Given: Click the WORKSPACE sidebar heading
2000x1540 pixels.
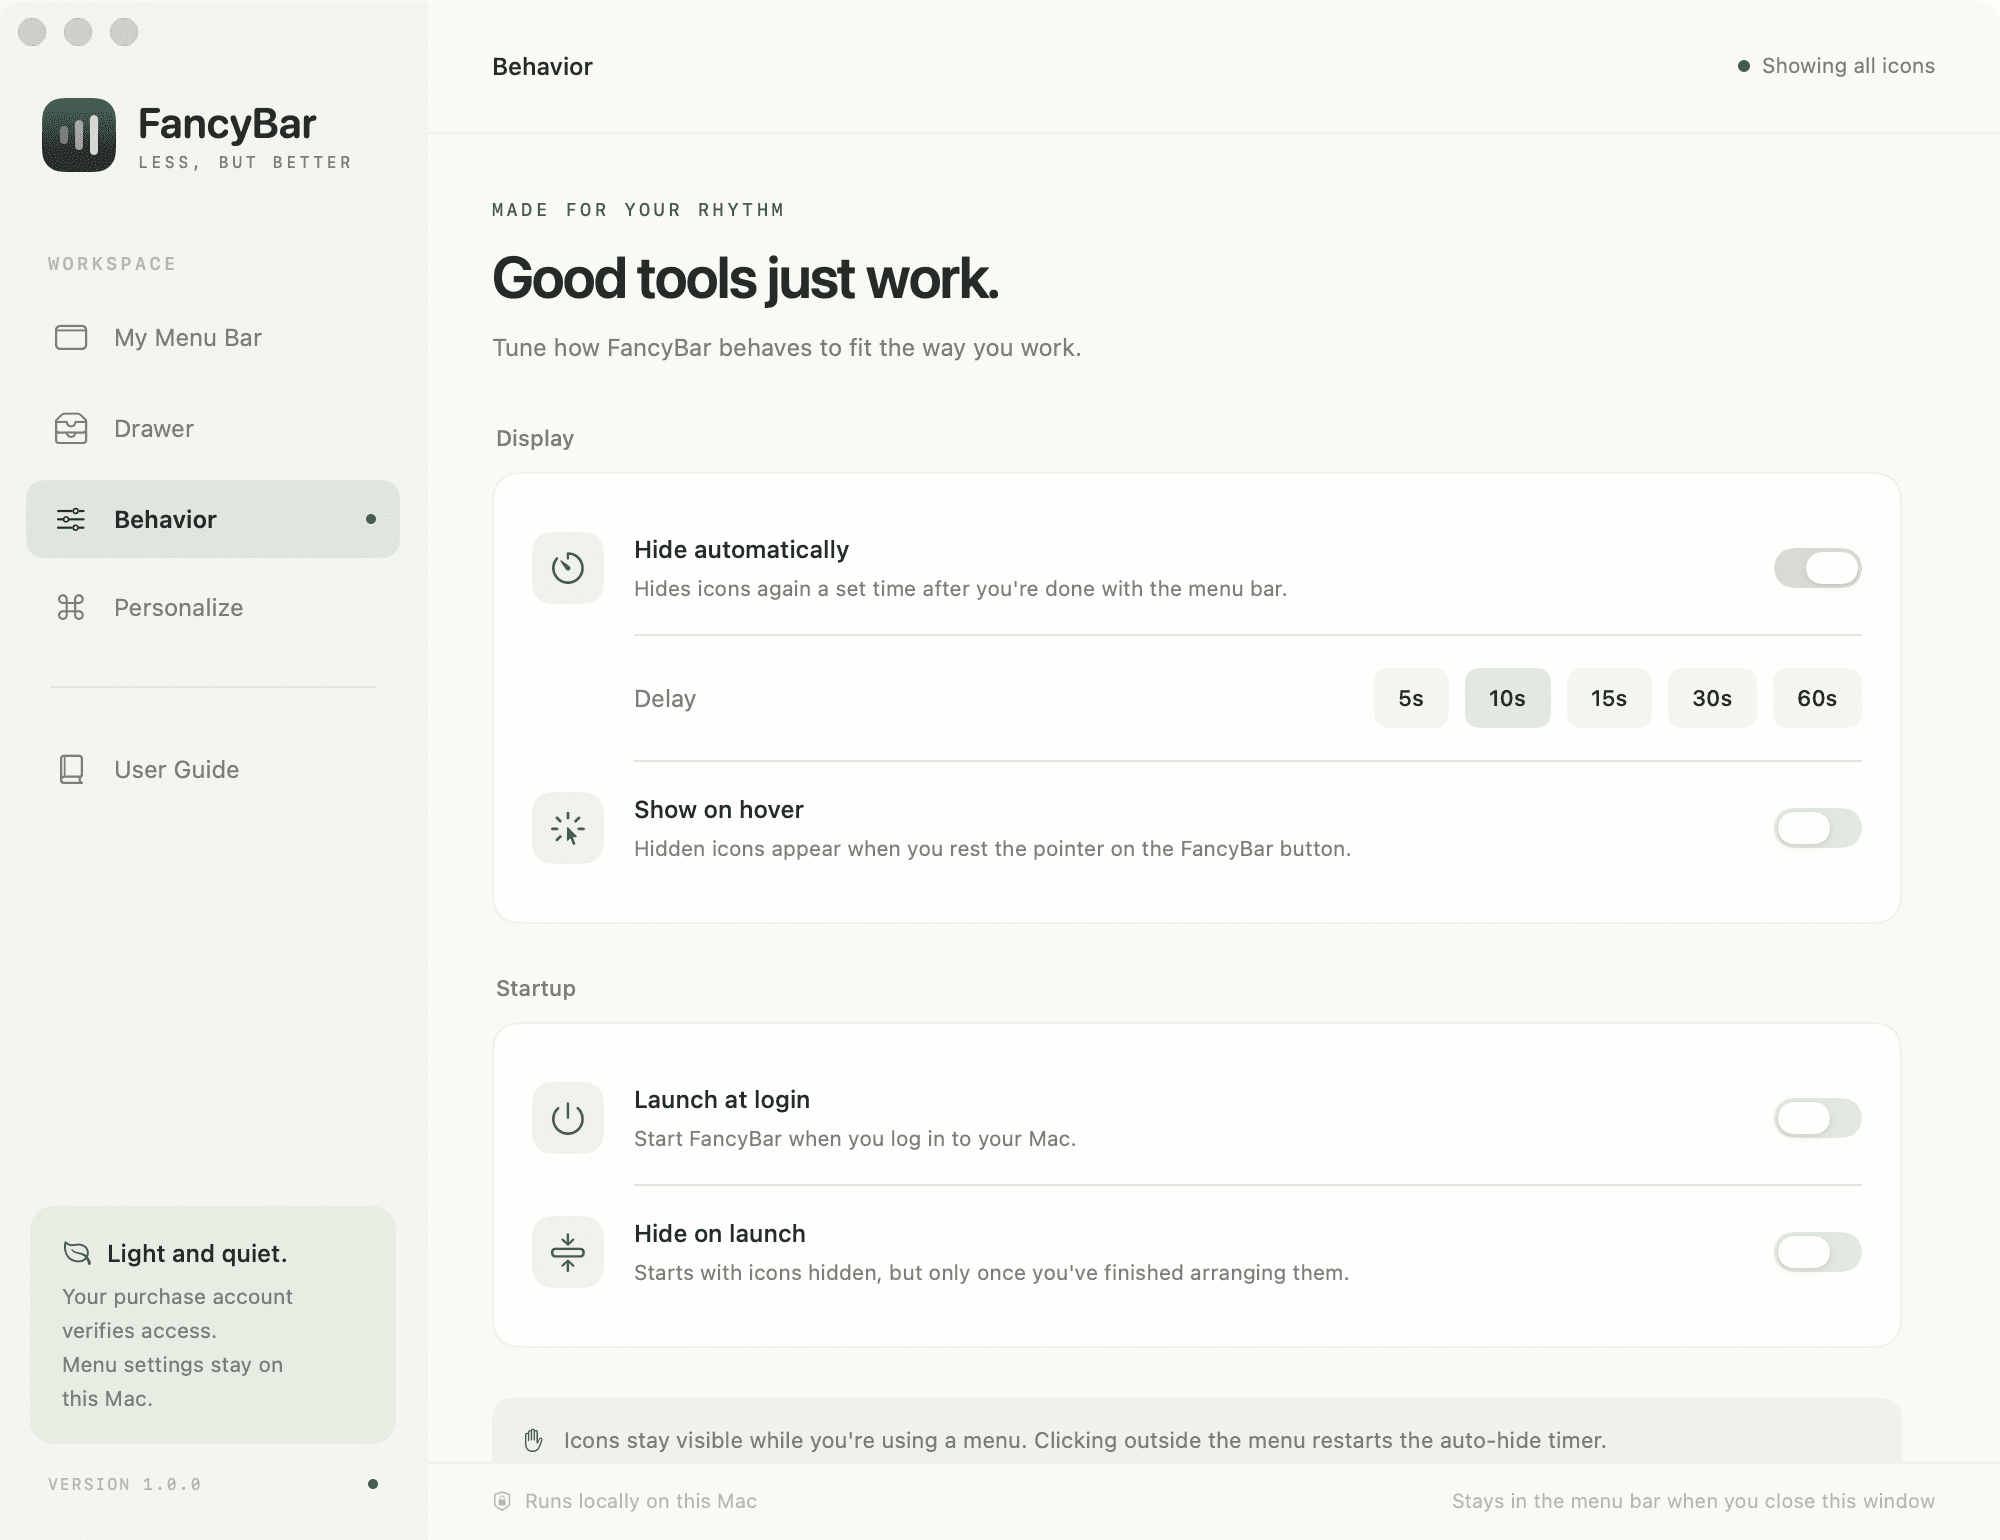Looking at the screenshot, I should 112,264.
